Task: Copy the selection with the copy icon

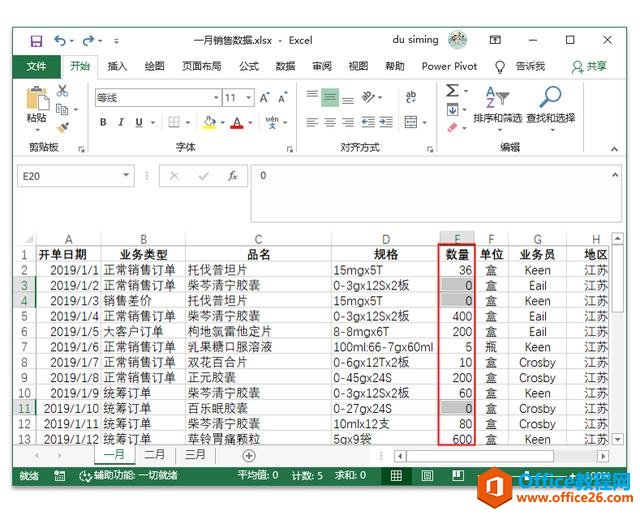Action: point(62,109)
